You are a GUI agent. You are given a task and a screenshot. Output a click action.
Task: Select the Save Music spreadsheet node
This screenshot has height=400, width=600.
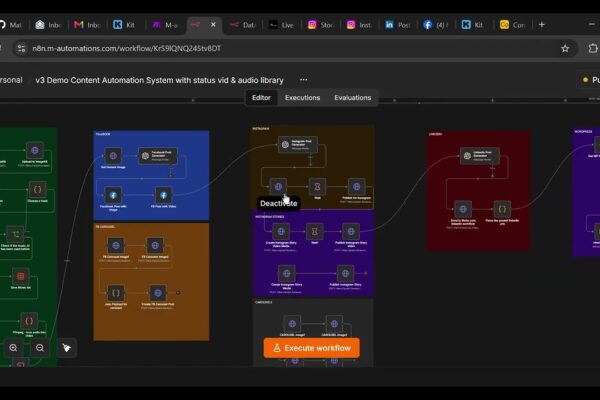click(x=21, y=276)
